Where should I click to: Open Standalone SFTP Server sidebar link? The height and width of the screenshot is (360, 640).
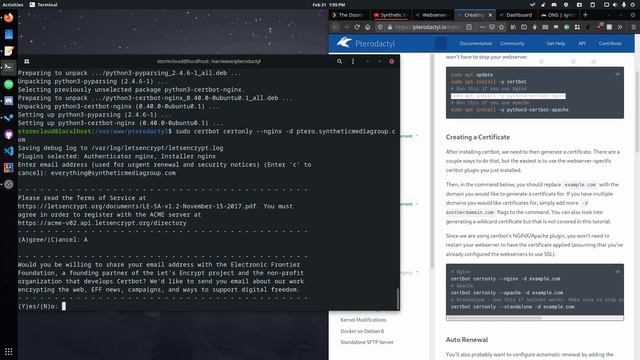point(367,342)
